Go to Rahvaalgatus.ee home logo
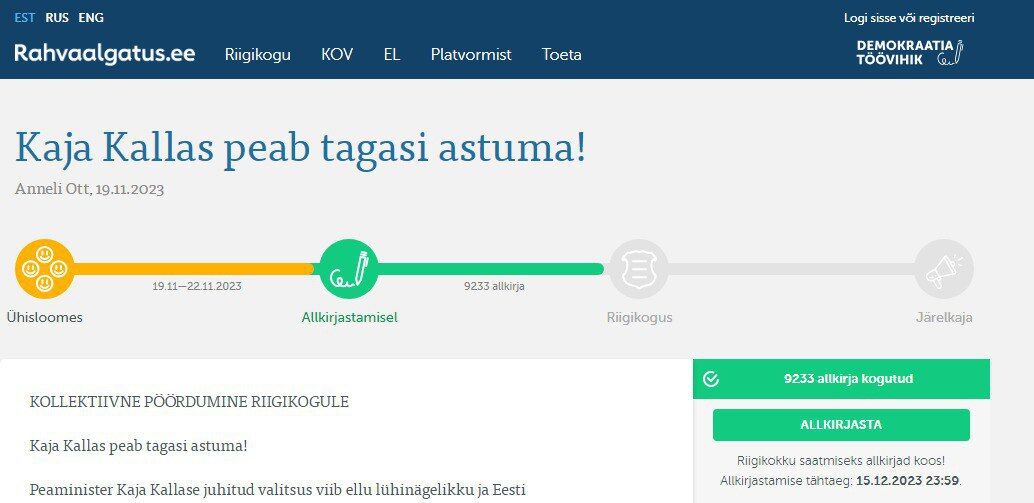1034x503 pixels. click(105, 53)
